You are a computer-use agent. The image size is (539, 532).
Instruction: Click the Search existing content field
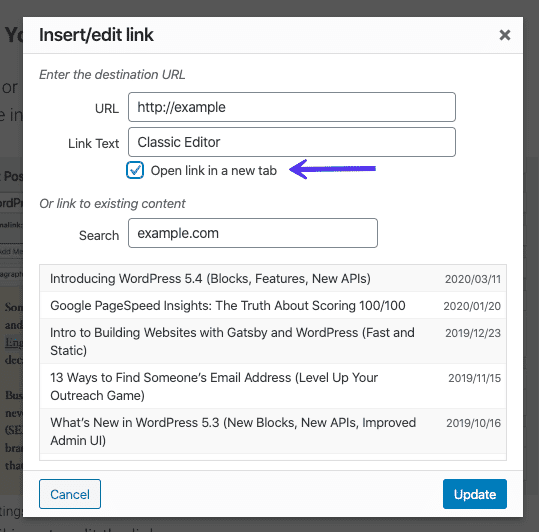253,233
